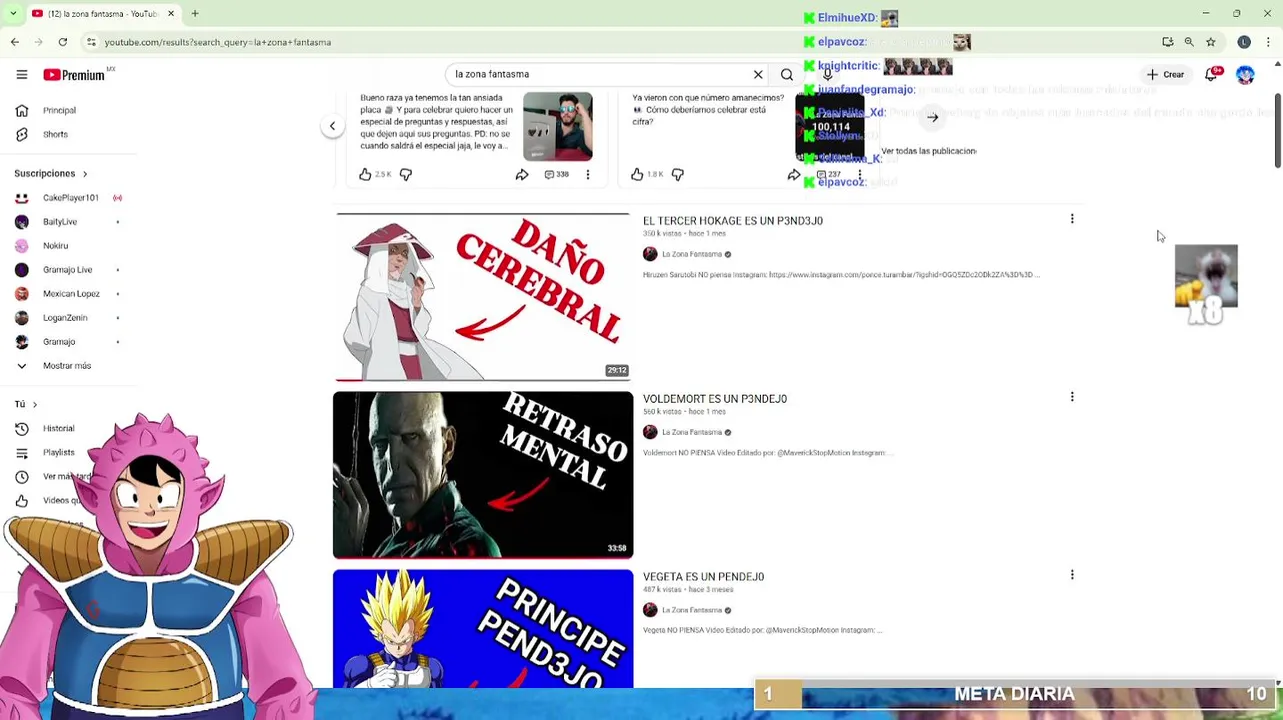Open the YouTube account avatar menu
The height and width of the screenshot is (720, 1283).
tap(1245, 75)
